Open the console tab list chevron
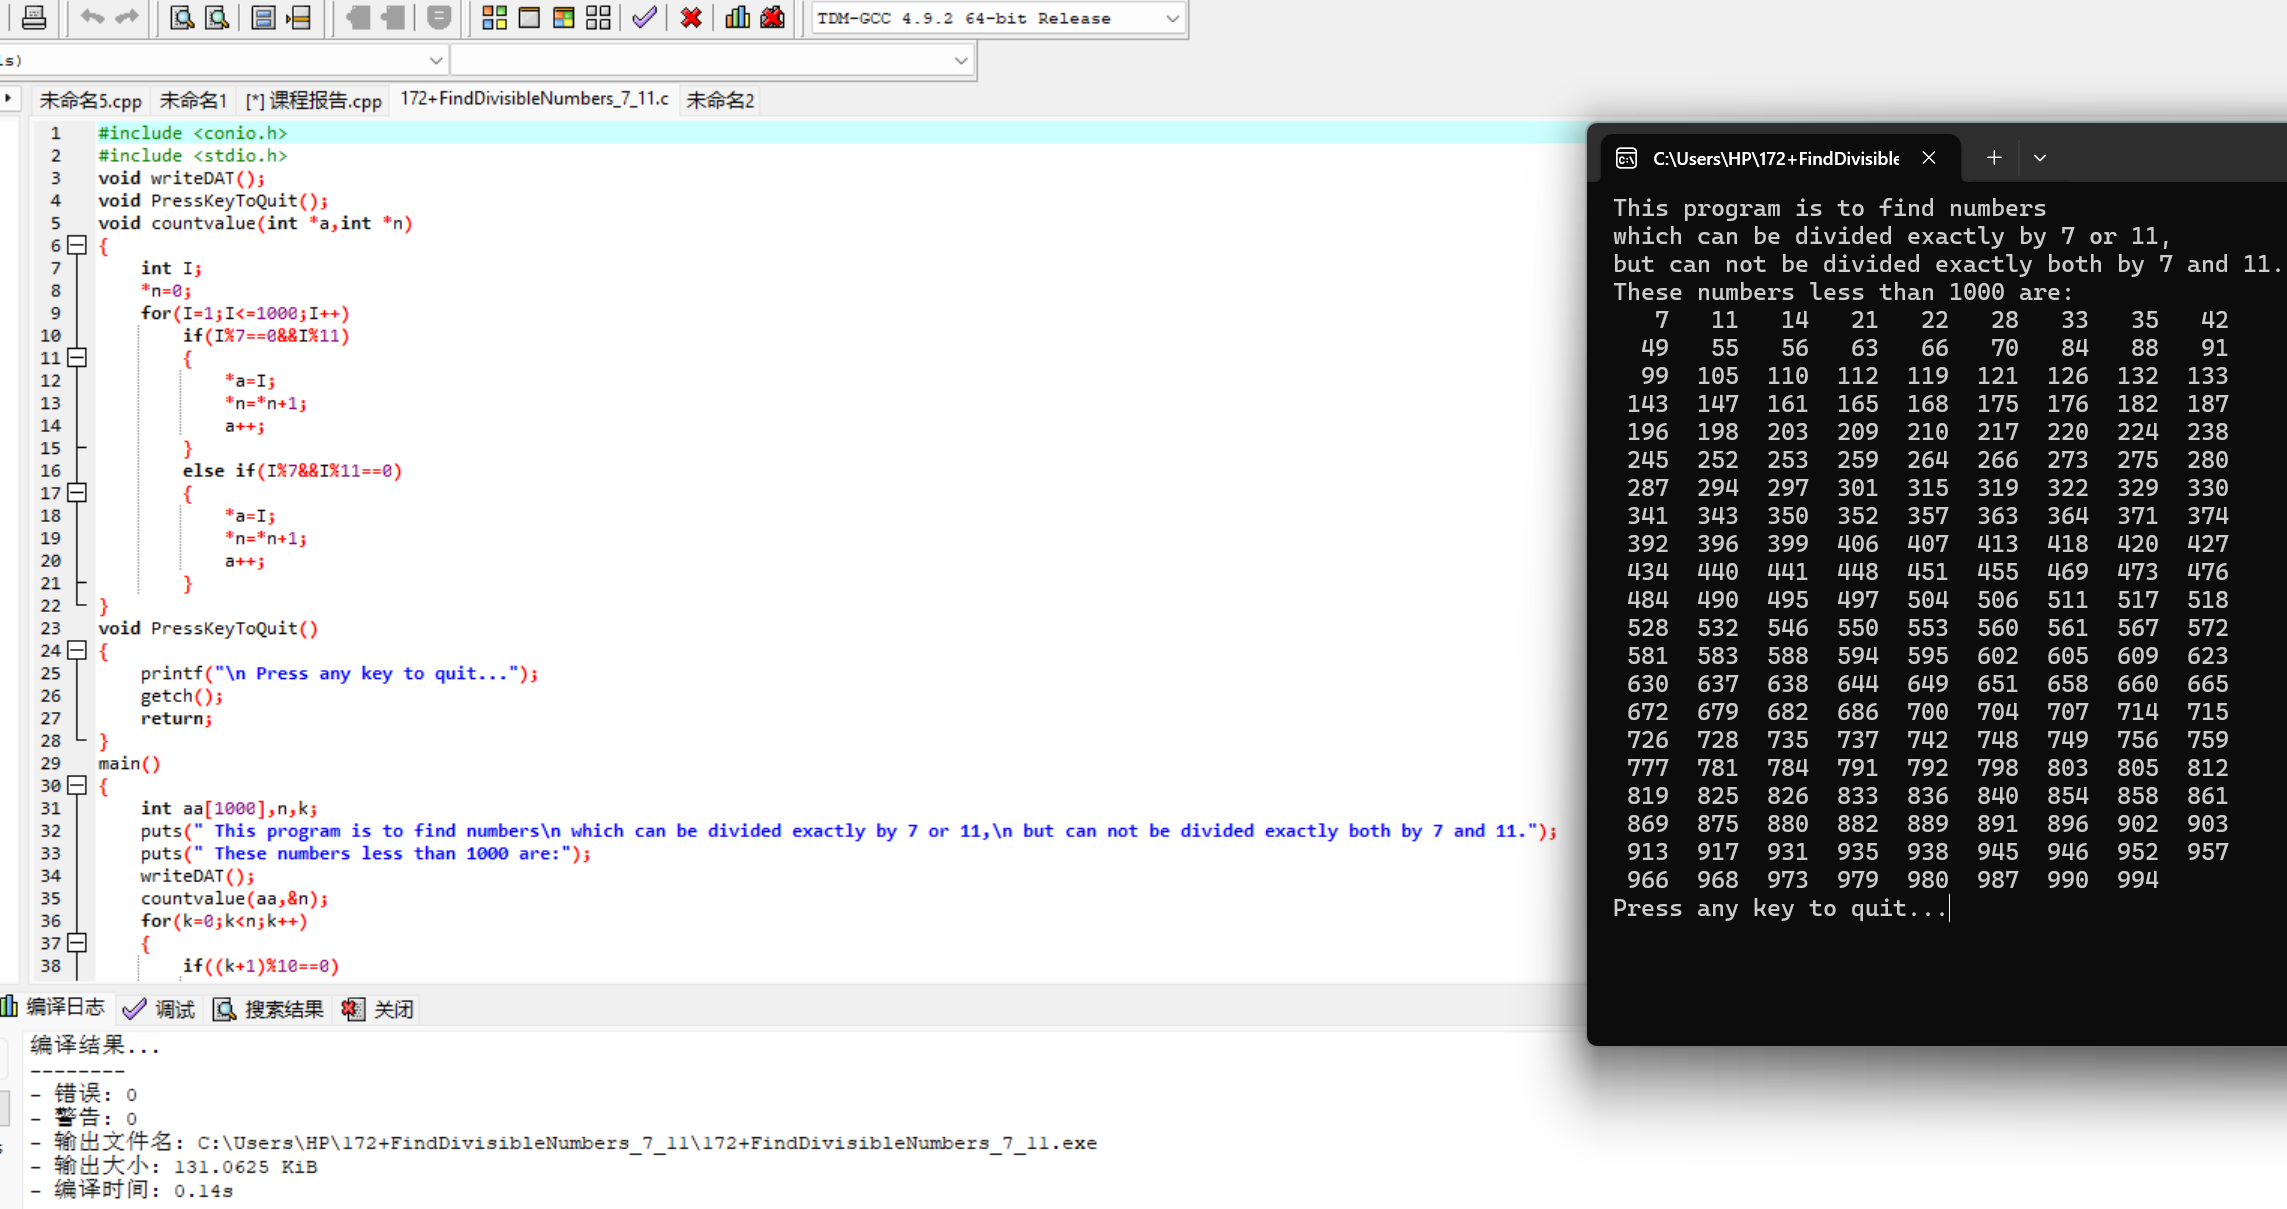2287x1209 pixels. 2040,158
